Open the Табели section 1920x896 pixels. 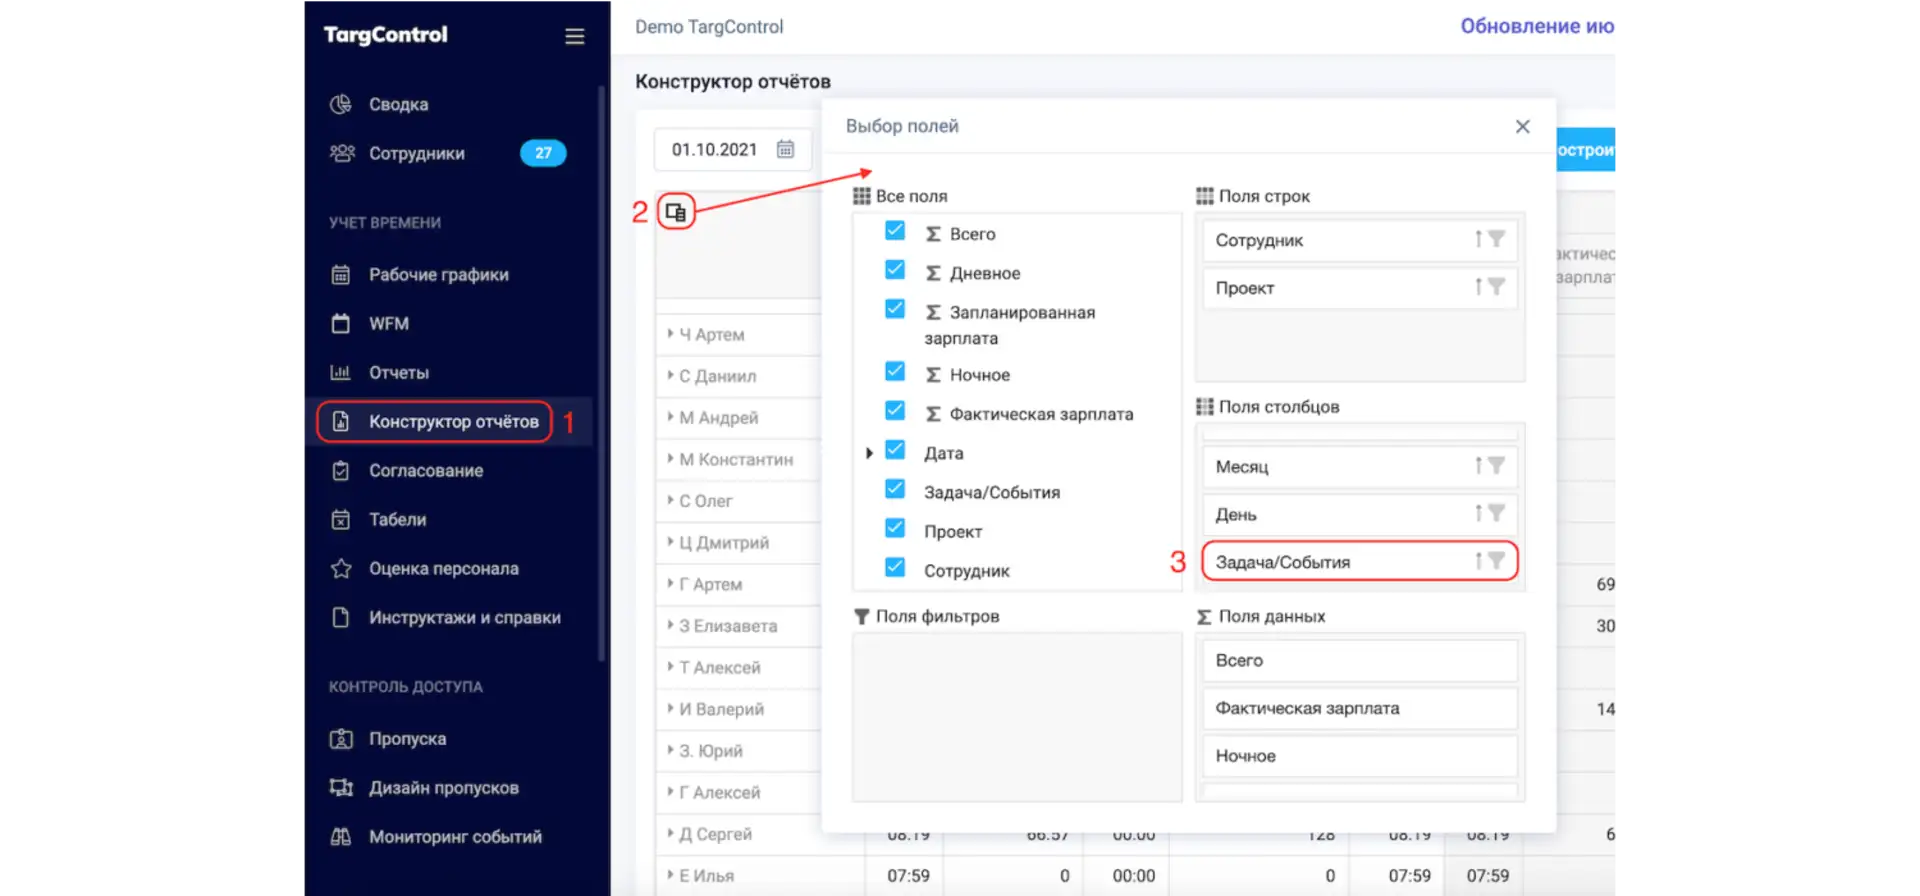click(397, 519)
